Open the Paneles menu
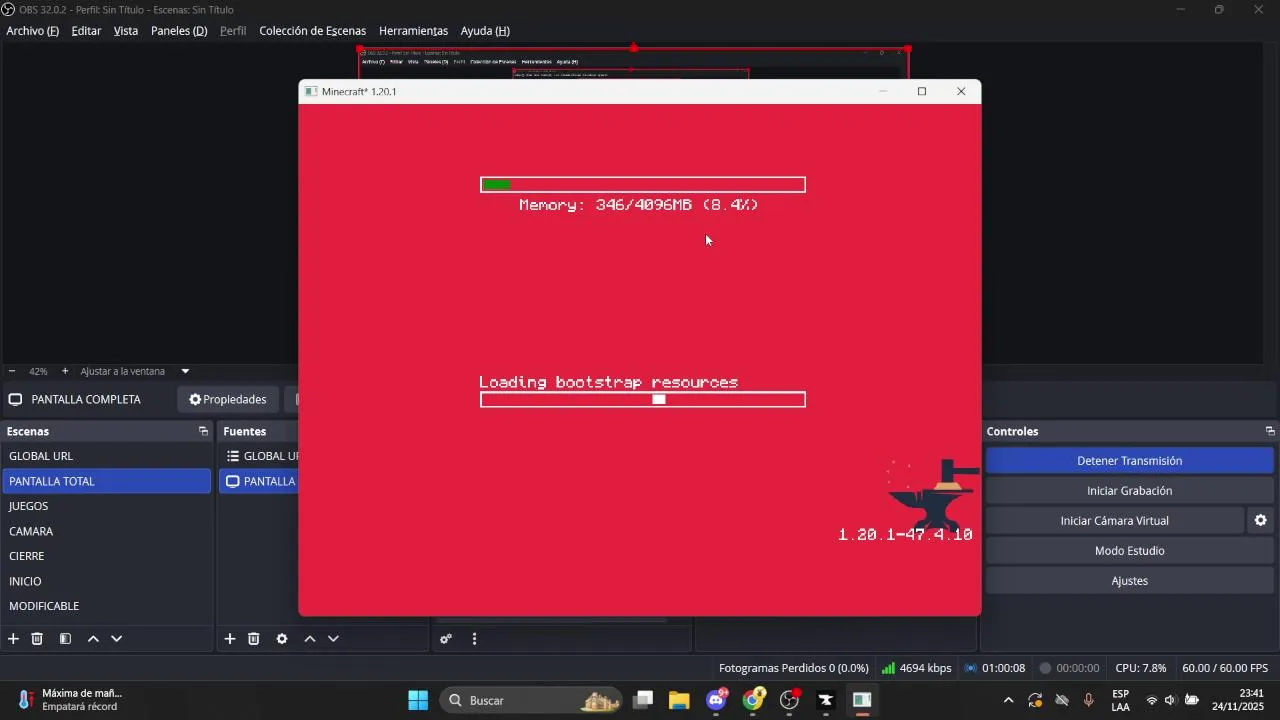Viewport: 1280px width, 720px height. (179, 31)
